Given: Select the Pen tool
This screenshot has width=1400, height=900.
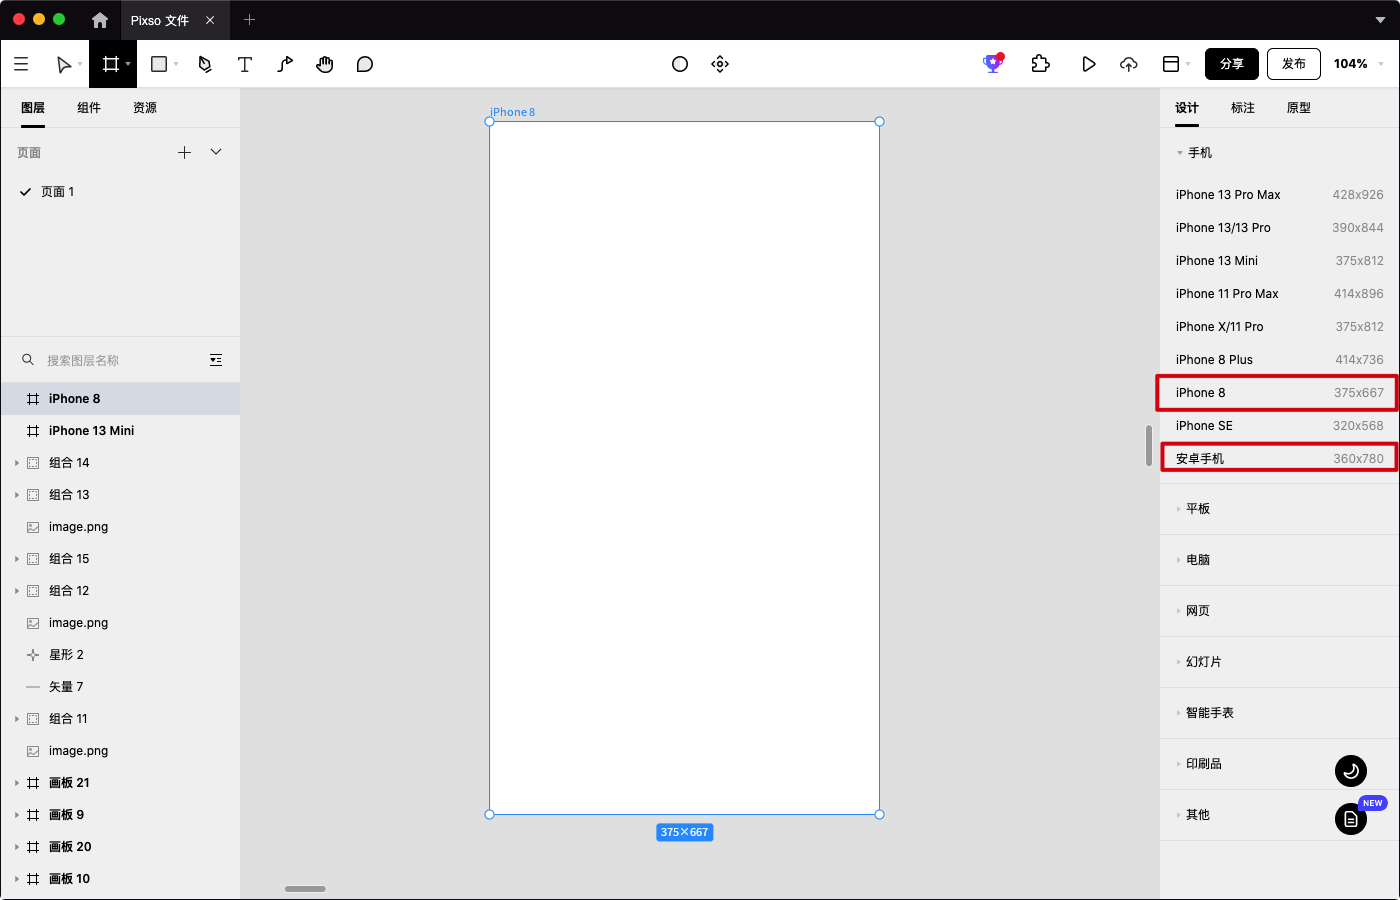Looking at the screenshot, I should [205, 64].
